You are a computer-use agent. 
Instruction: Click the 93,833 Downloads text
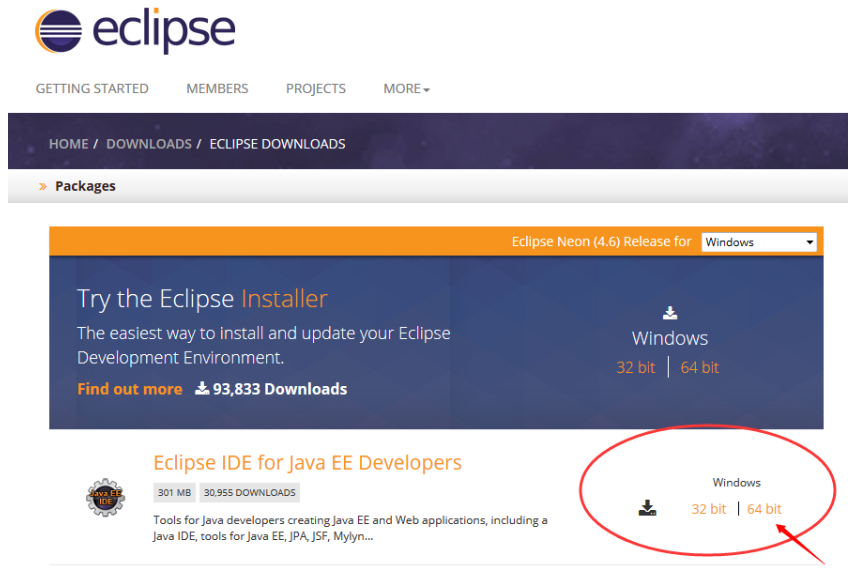click(x=280, y=389)
